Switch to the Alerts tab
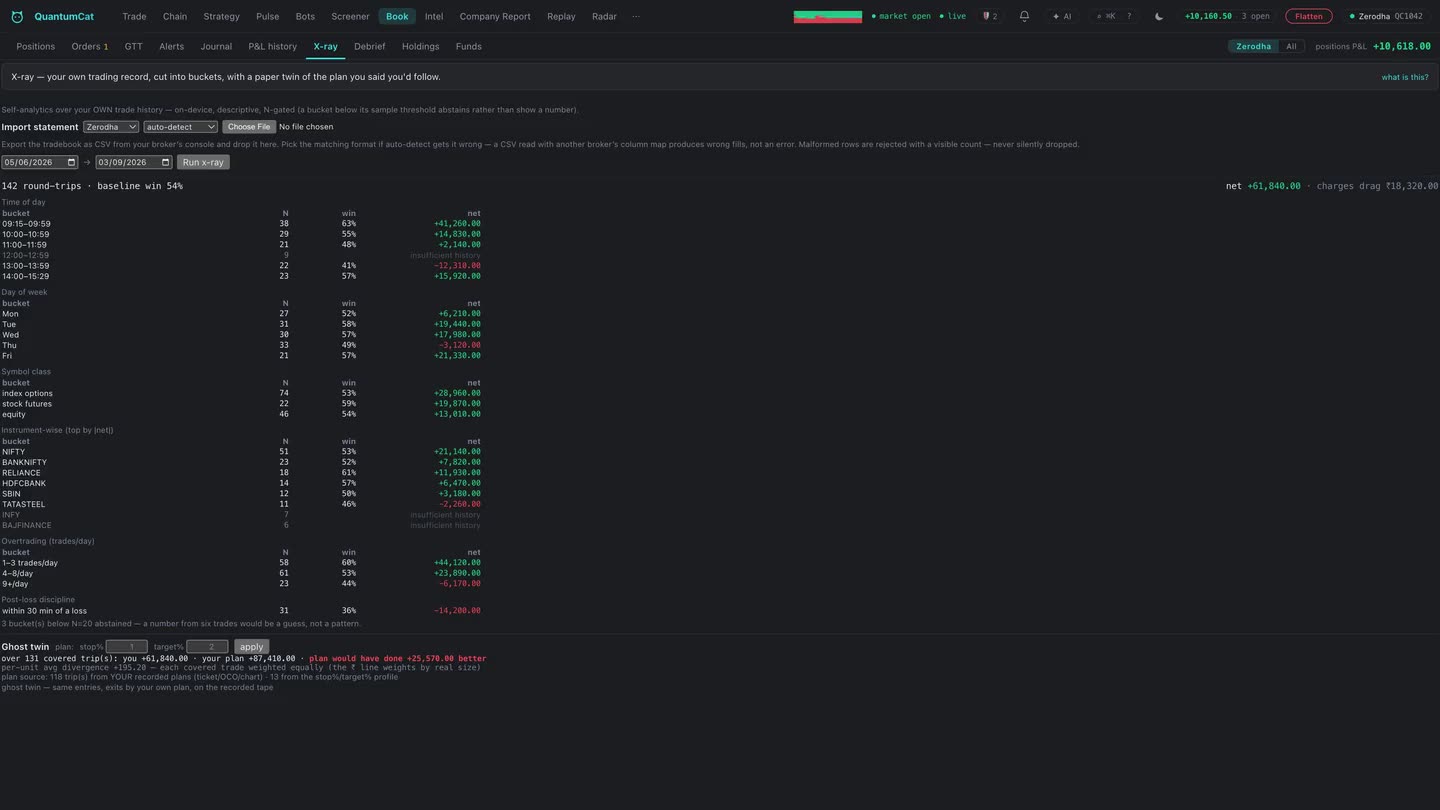The image size is (1440, 810). [171, 47]
